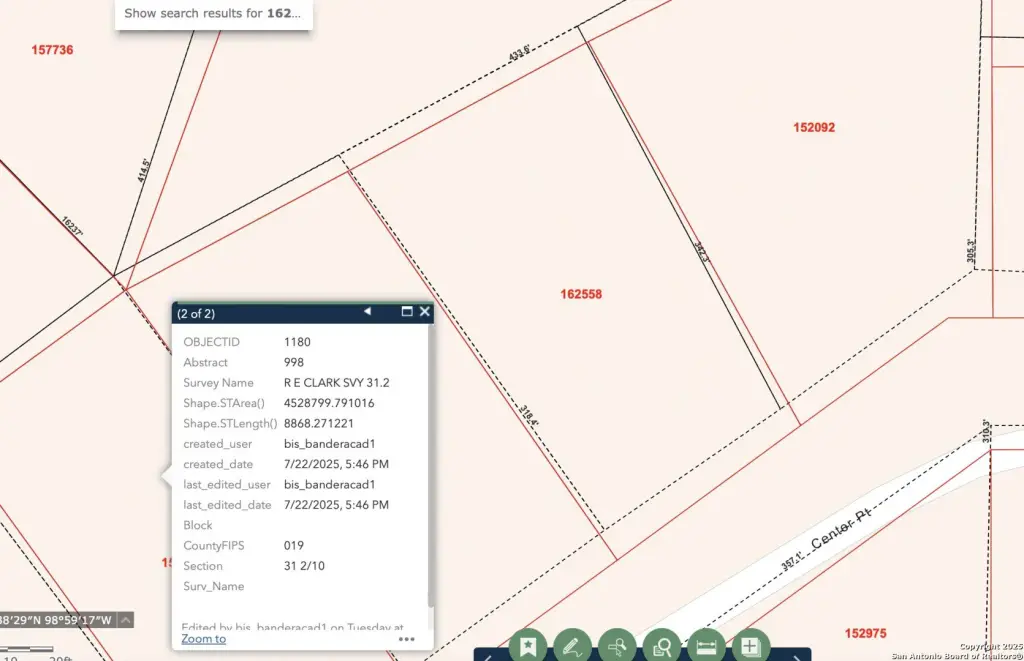The width and height of the screenshot is (1024, 661).
Task: Close the feature info popup
Action: pos(425,312)
